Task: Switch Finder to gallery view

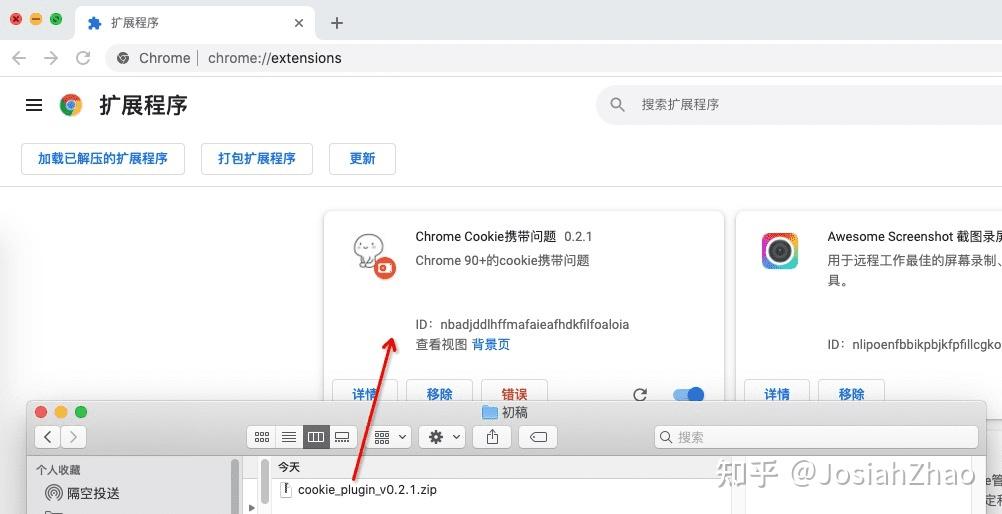Action: click(x=343, y=437)
